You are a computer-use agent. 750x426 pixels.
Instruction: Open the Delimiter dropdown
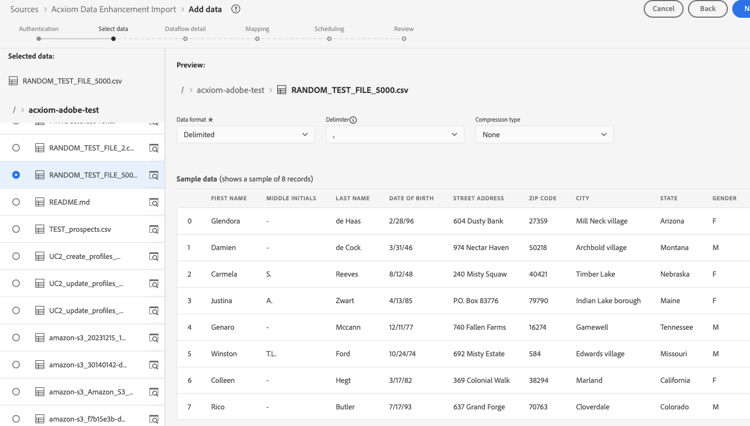395,134
